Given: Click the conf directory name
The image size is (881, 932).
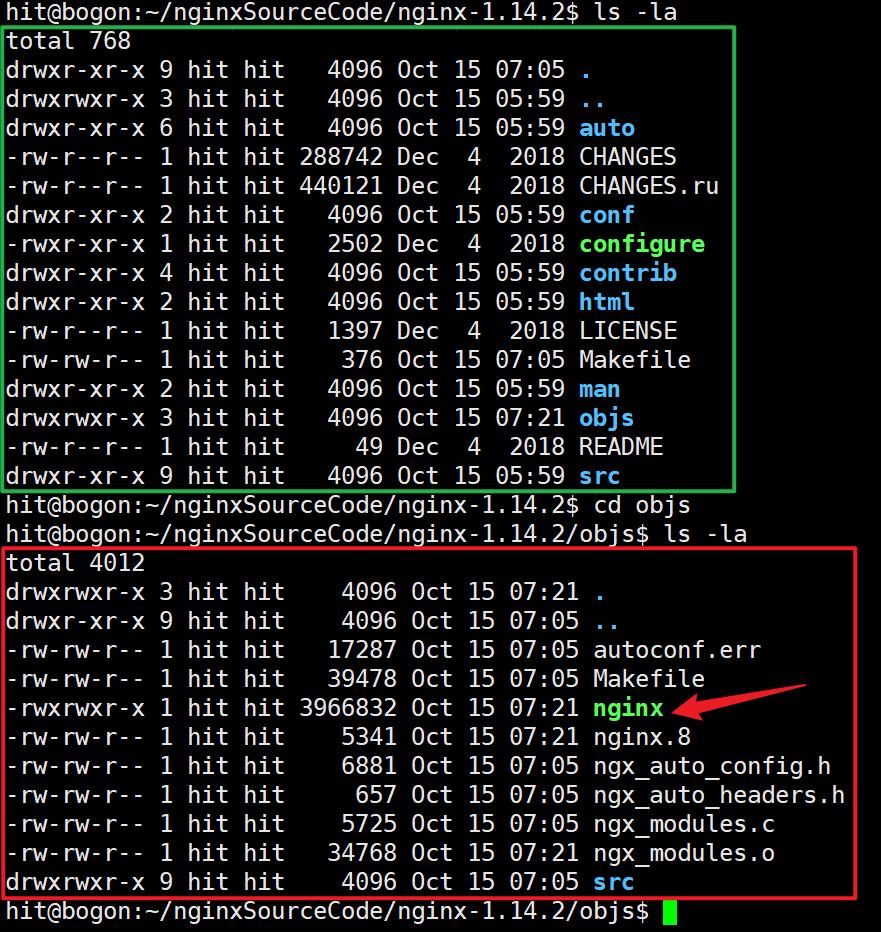Looking at the screenshot, I should [606, 214].
